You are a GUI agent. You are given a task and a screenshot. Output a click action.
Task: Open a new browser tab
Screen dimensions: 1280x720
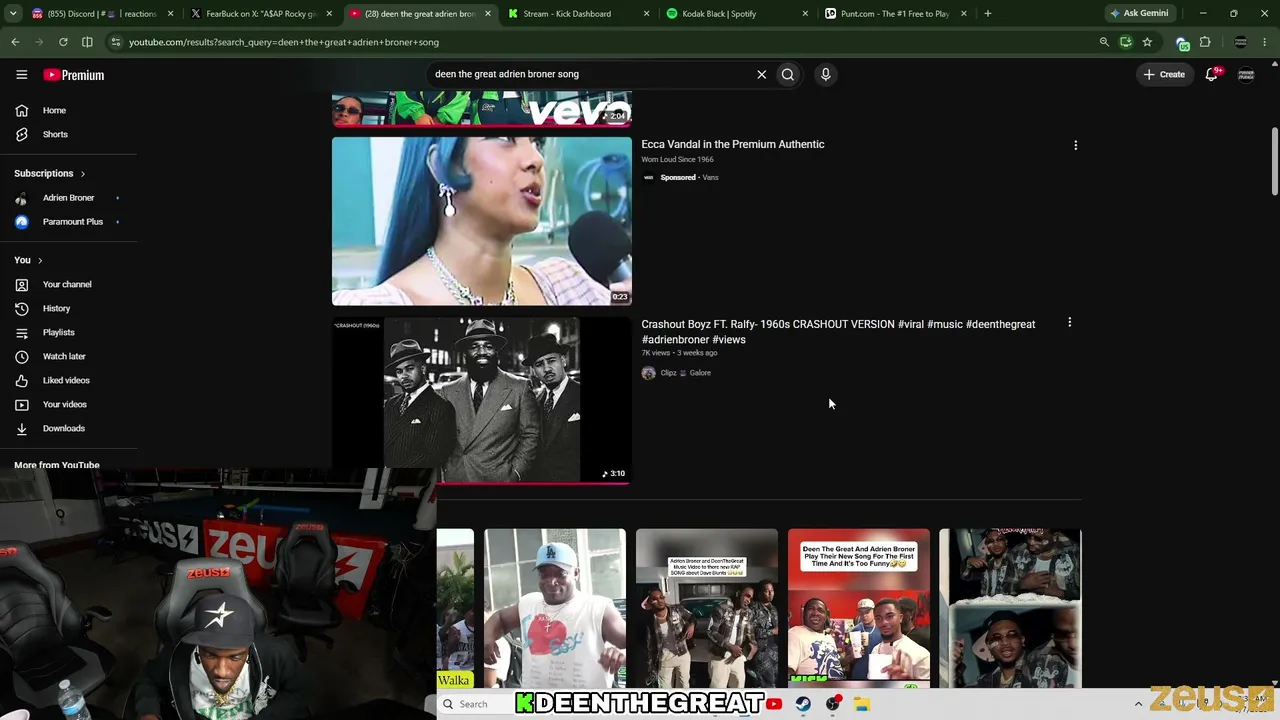[x=987, y=14]
